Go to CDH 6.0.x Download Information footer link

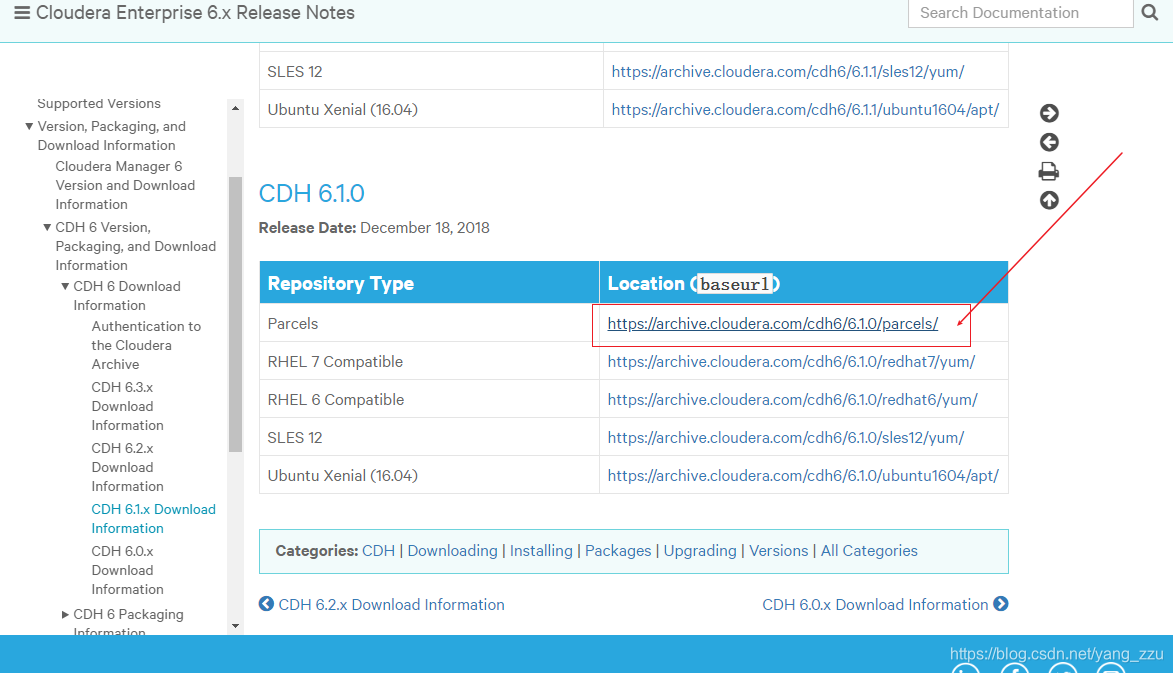pyautogui.click(x=875, y=604)
